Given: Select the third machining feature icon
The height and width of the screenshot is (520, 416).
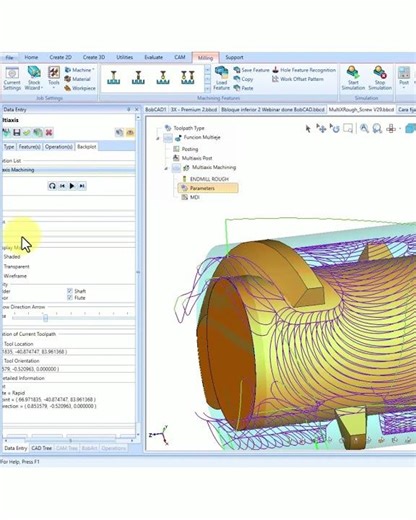Looking at the screenshot, I should [x=163, y=77].
